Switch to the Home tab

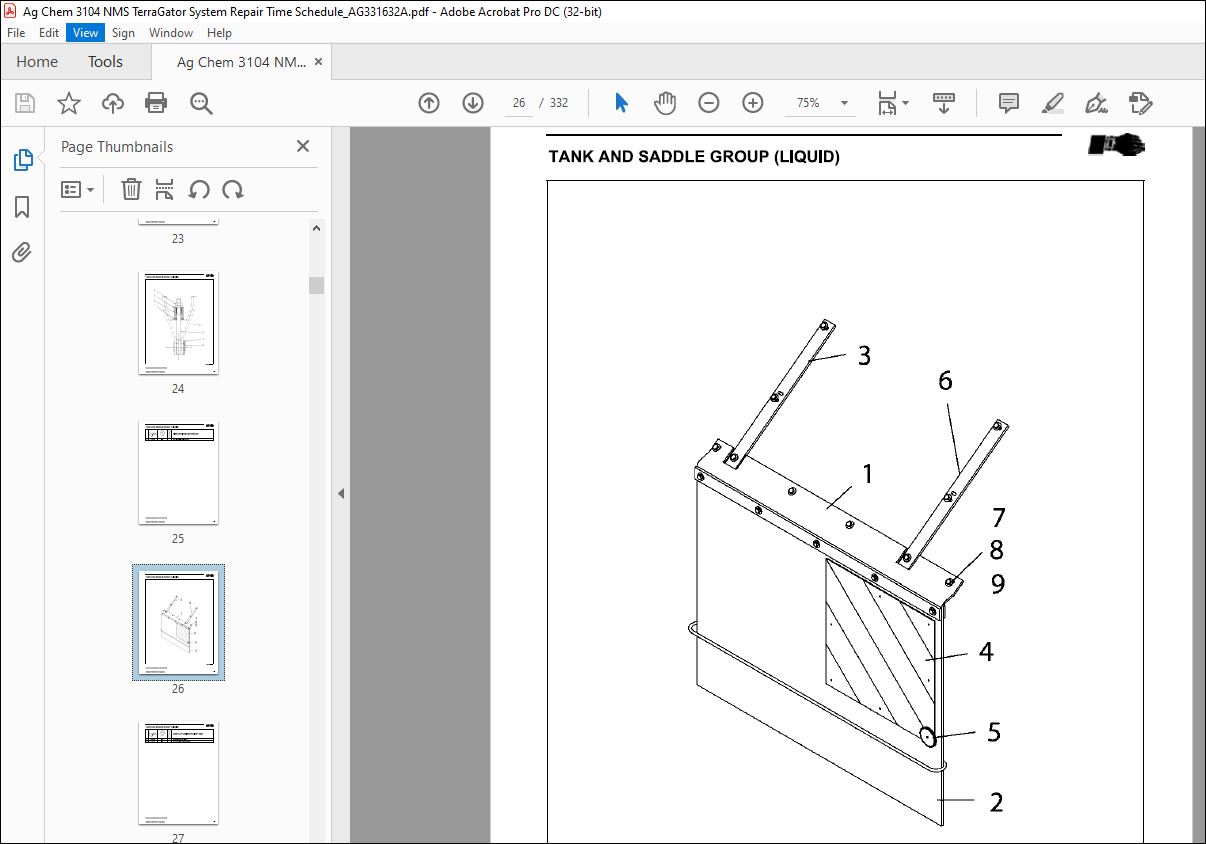click(x=37, y=62)
